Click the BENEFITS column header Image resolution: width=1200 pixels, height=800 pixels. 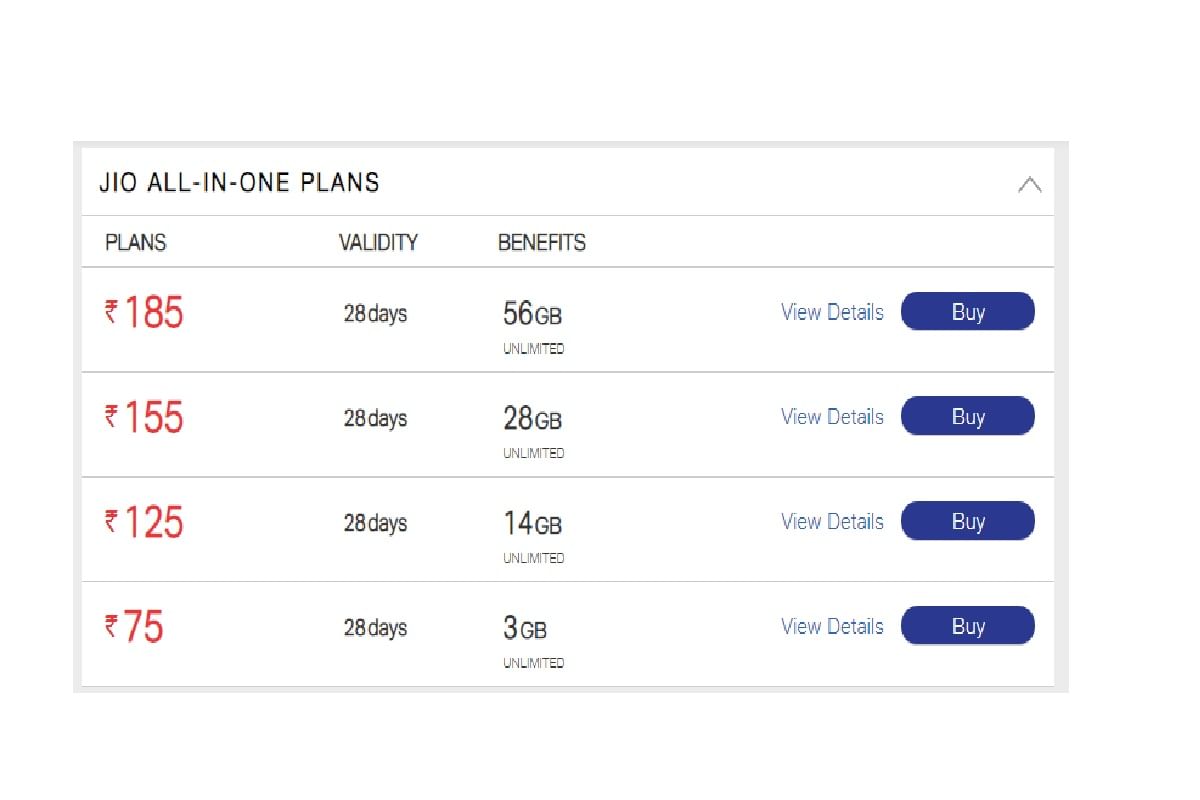(x=543, y=242)
